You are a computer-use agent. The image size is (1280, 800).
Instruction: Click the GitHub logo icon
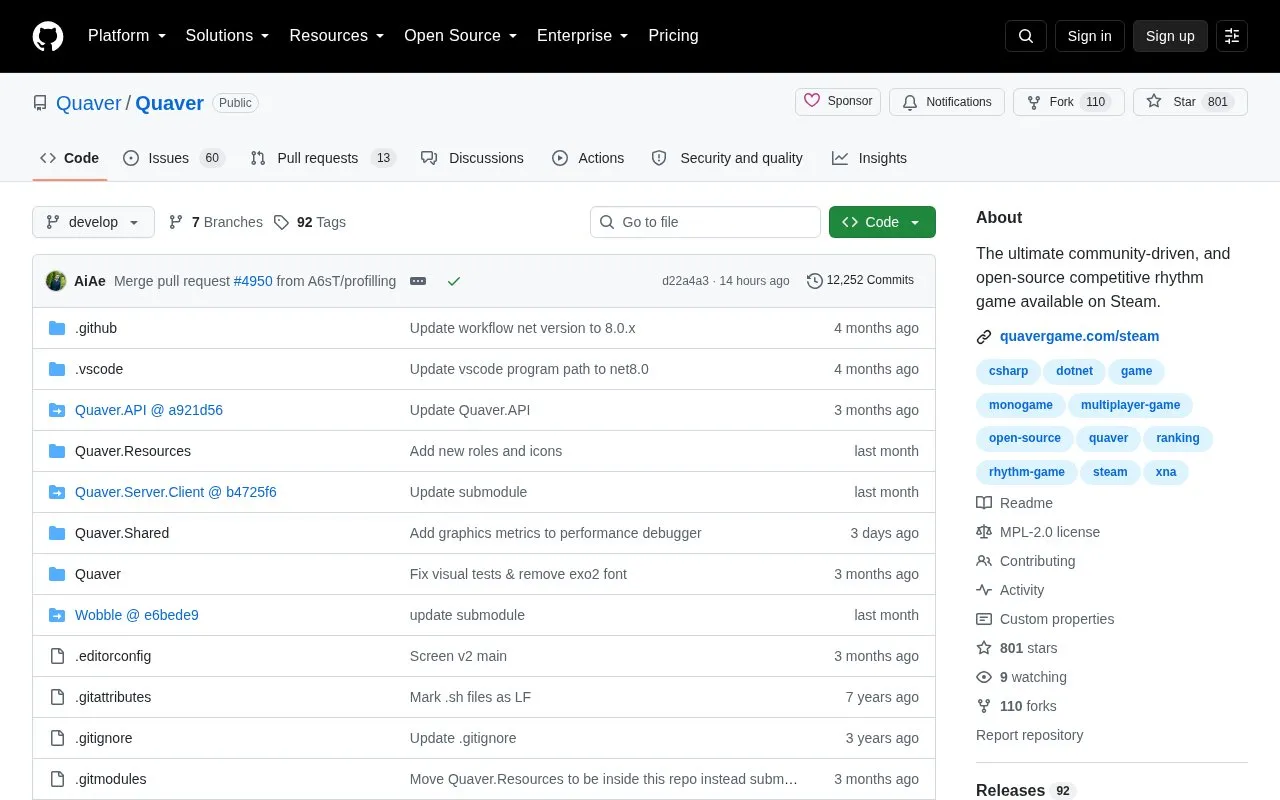pyautogui.click(x=48, y=36)
